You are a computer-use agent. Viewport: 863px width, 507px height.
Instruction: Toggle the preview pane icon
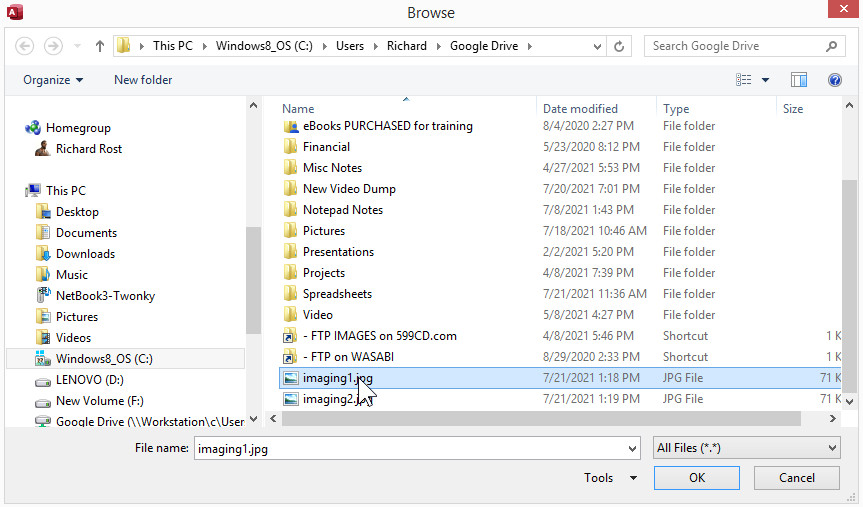tap(799, 80)
